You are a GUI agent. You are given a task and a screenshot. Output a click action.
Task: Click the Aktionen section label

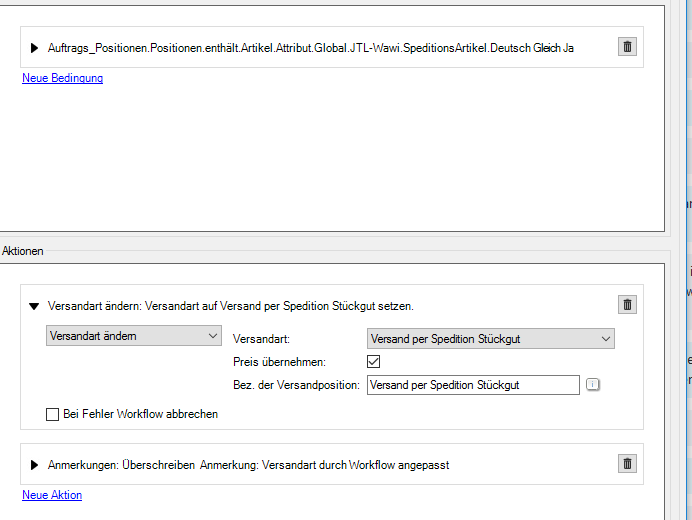tap(22, 251)
